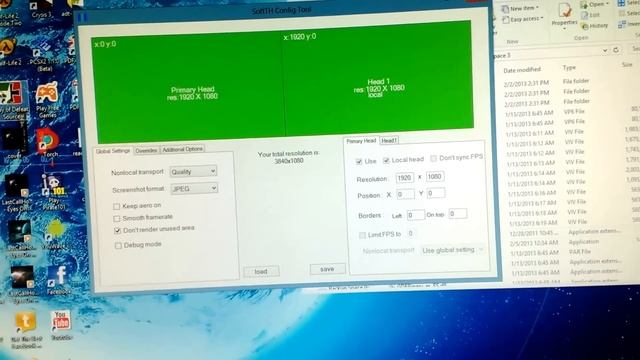Sort by Size column in Explorer

click(627, 65)
